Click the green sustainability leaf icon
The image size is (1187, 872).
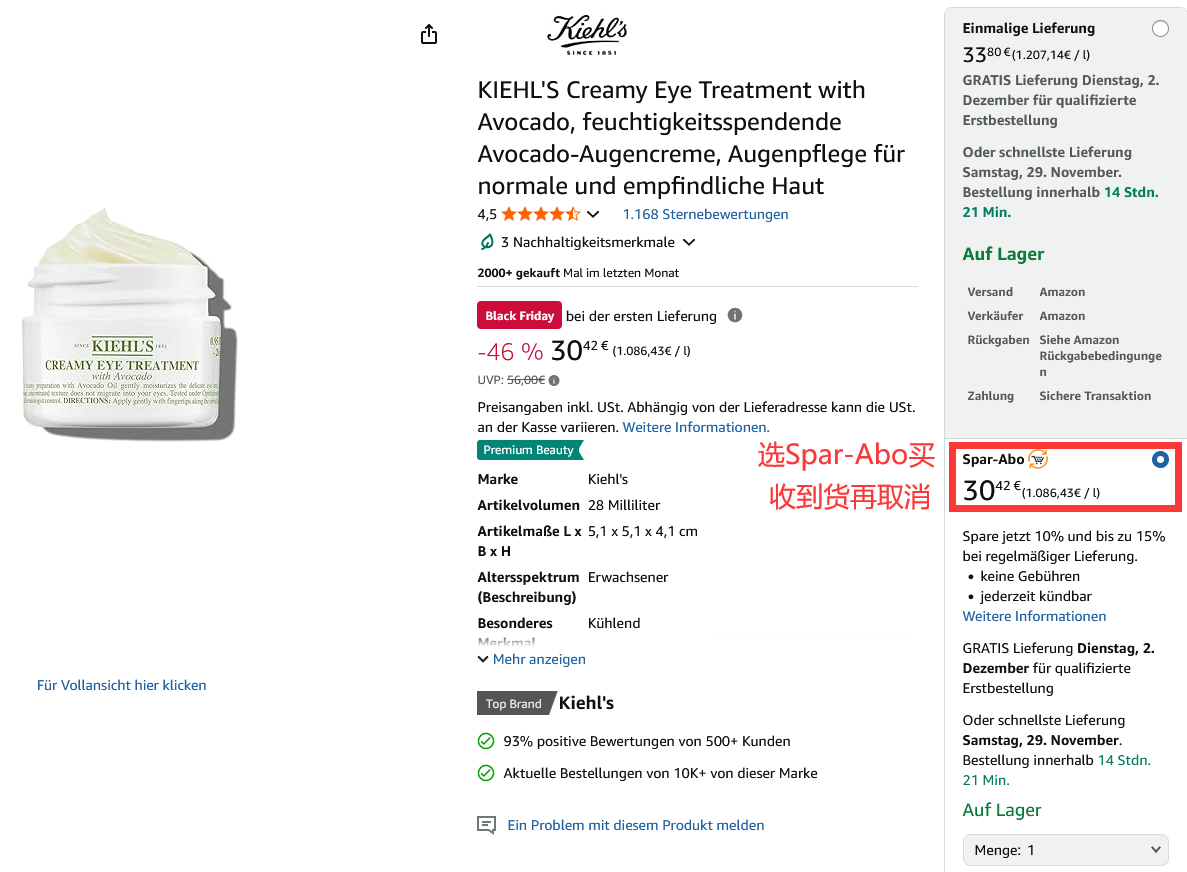coord(487,242)
